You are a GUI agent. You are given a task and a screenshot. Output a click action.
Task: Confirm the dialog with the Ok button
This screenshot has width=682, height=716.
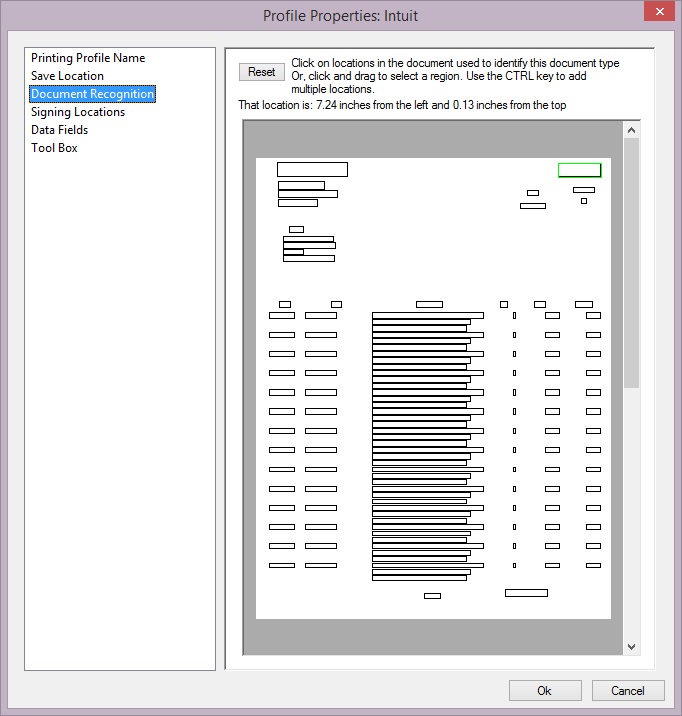click(544, 690)
